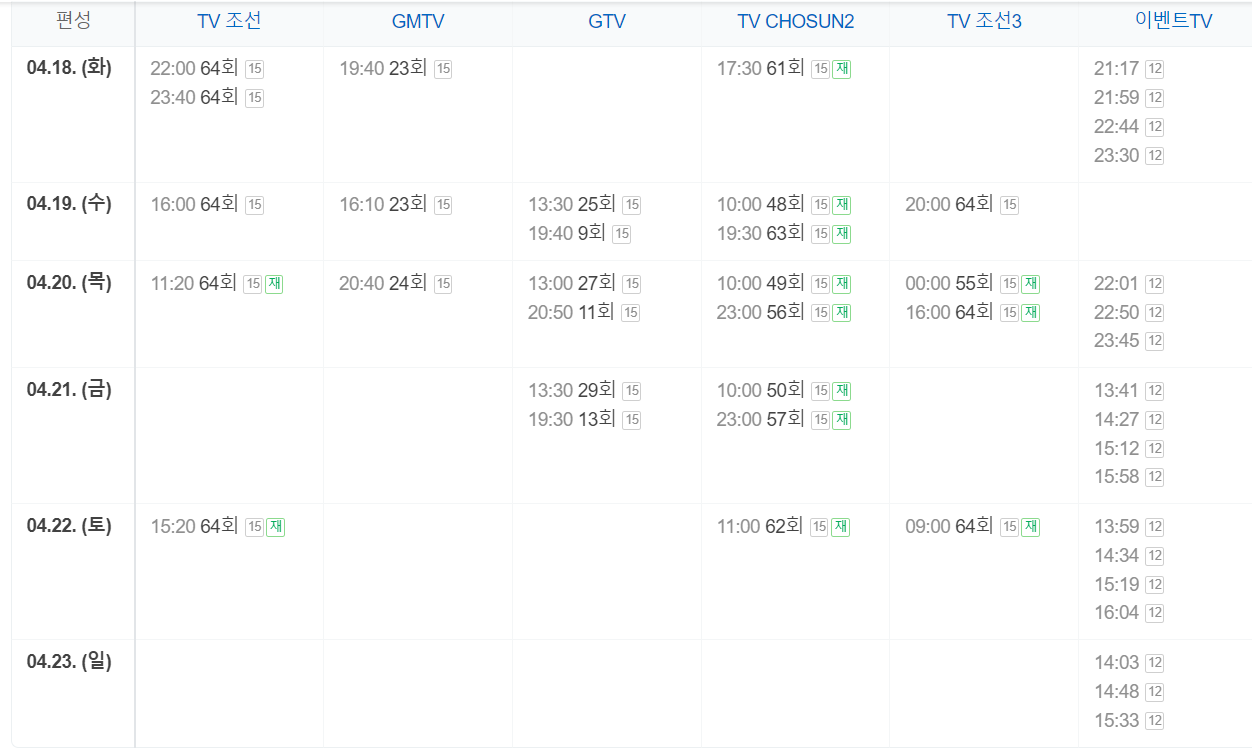
Task: Click the 15:12 이벤트TV time entry
Action: click(x=1116, y=447)
